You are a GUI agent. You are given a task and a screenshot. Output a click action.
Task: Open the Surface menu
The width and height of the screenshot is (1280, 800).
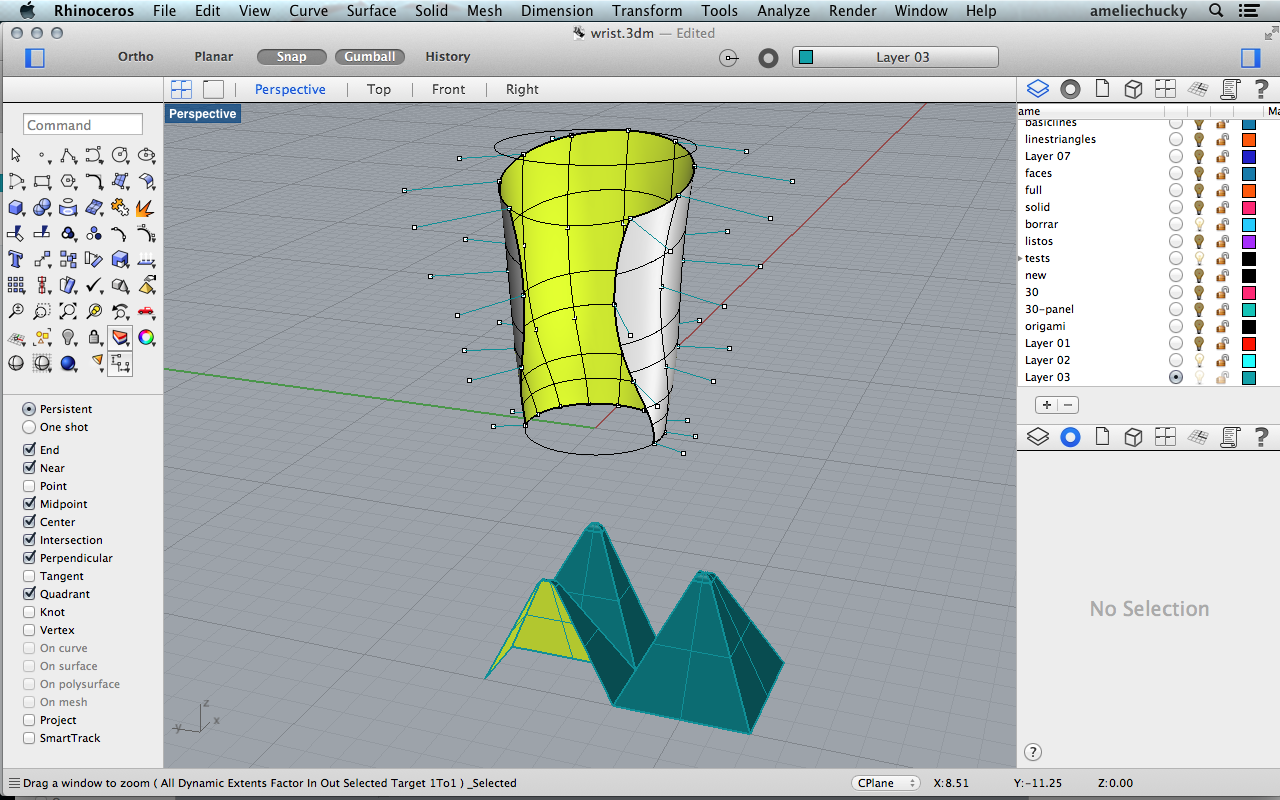click(371, 11)
